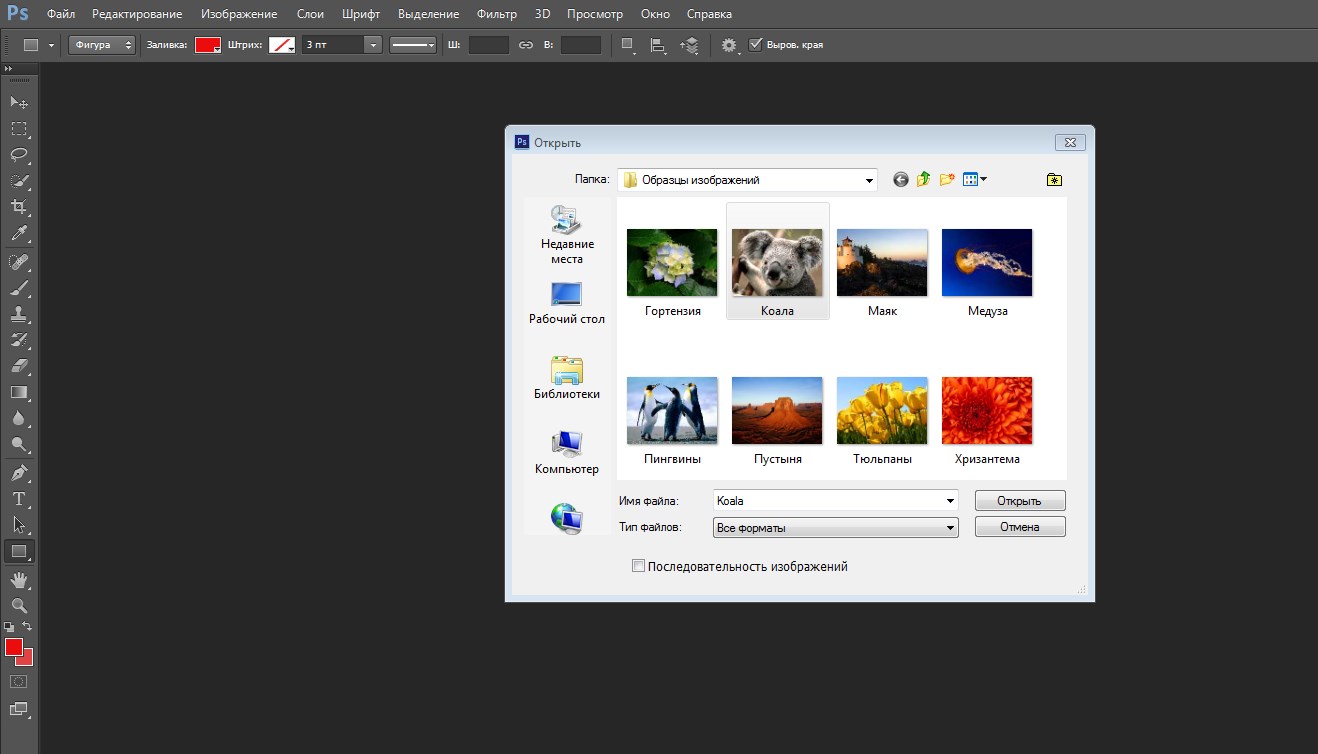This screenshot has width=1318, height=754.
Task: Click the red Заливка fill swatch
Action: tap(207, 45)
